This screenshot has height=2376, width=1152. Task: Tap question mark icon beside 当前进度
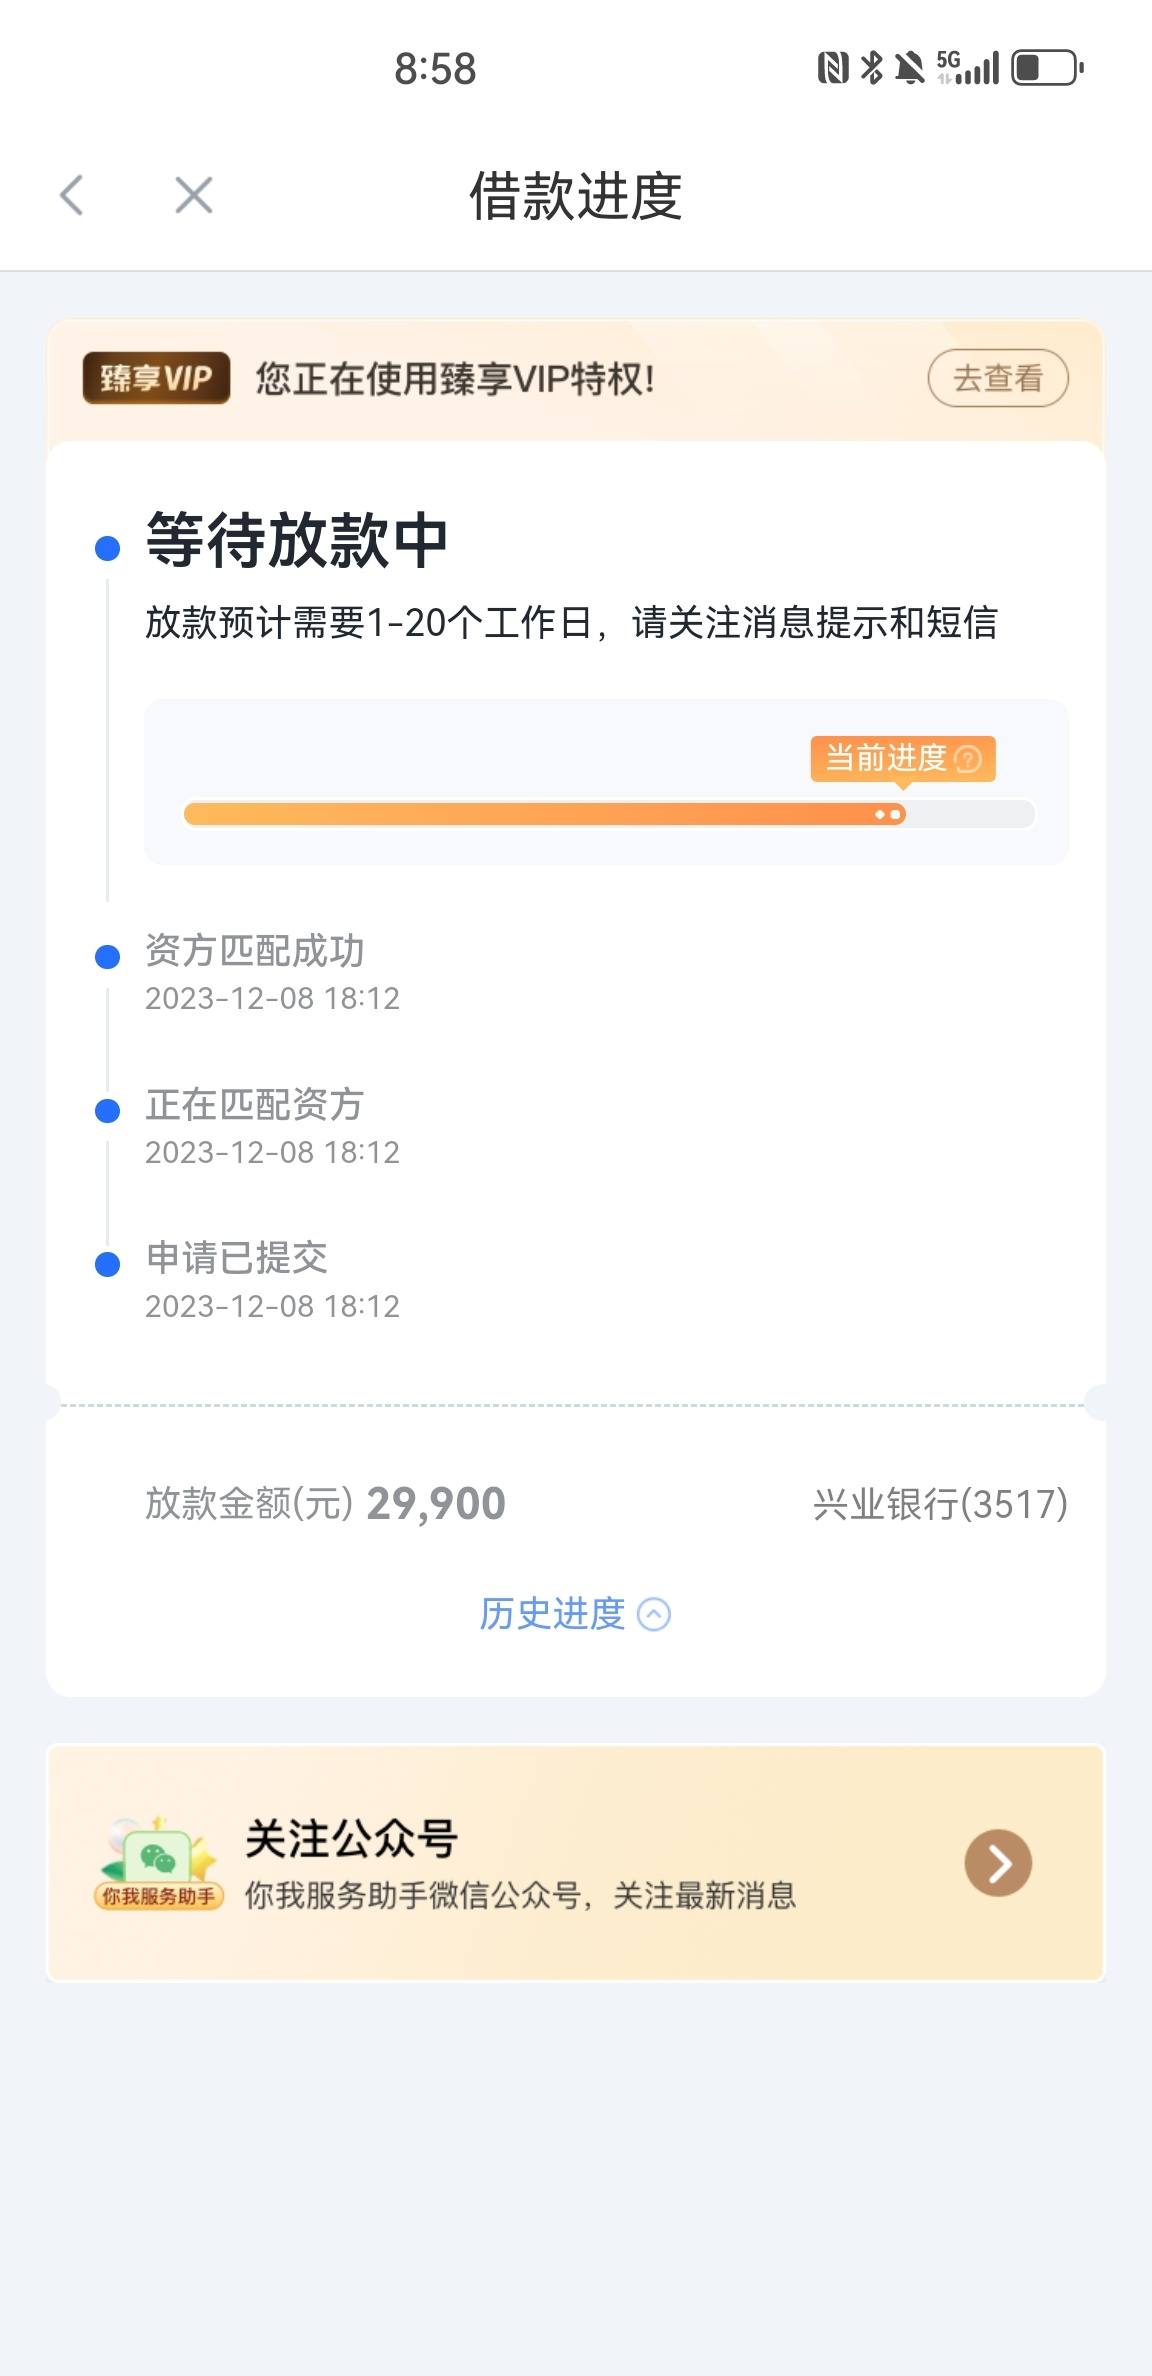click(968, 759)
